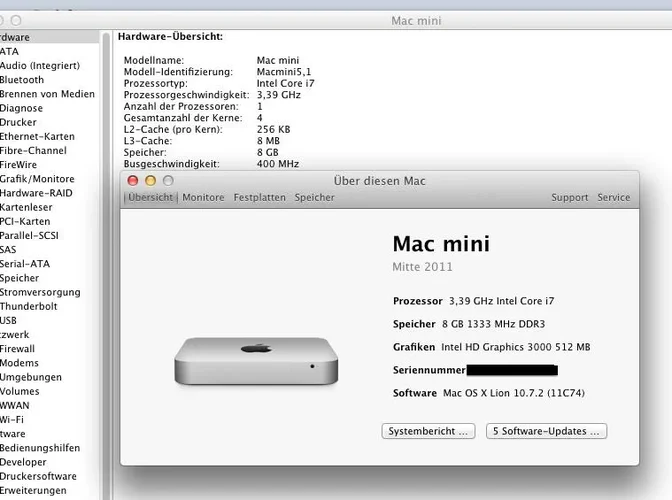Click the 256 KB L2-Cache value
Image resolution: width=672 pixels, height=500 pixels.
(x=273, y=129)
